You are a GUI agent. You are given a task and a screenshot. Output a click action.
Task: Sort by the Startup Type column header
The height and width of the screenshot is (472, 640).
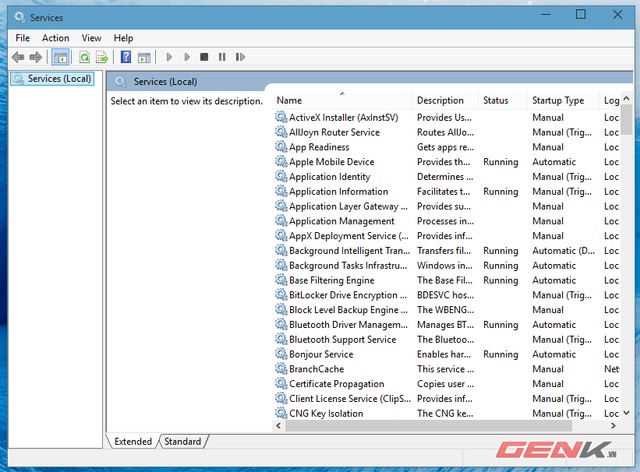pos(563,100)
